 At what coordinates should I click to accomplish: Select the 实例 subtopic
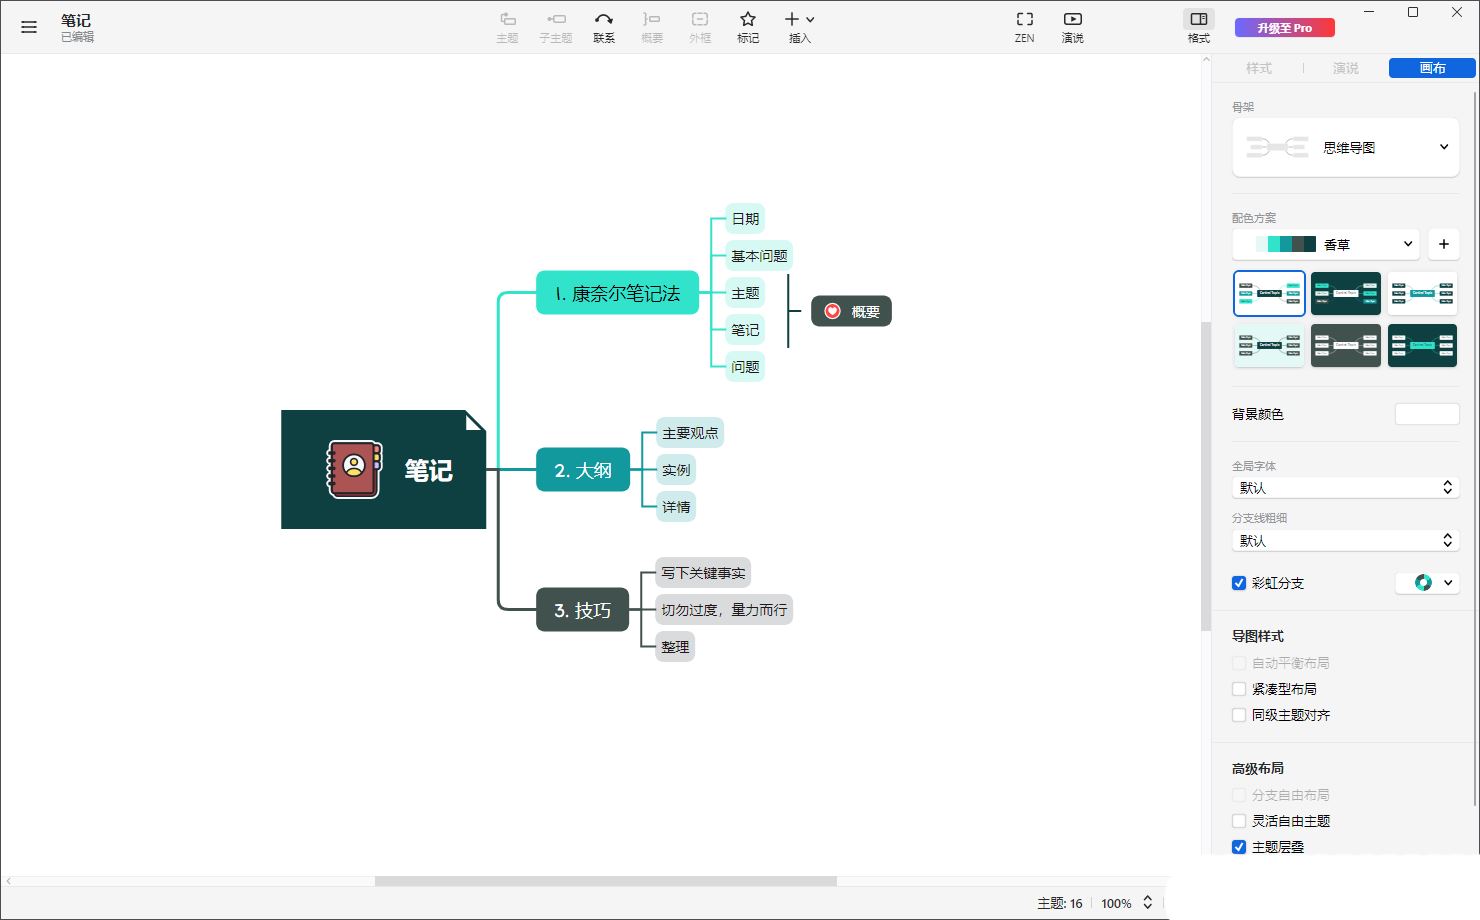pyautogui.click(x=676, y=470)
